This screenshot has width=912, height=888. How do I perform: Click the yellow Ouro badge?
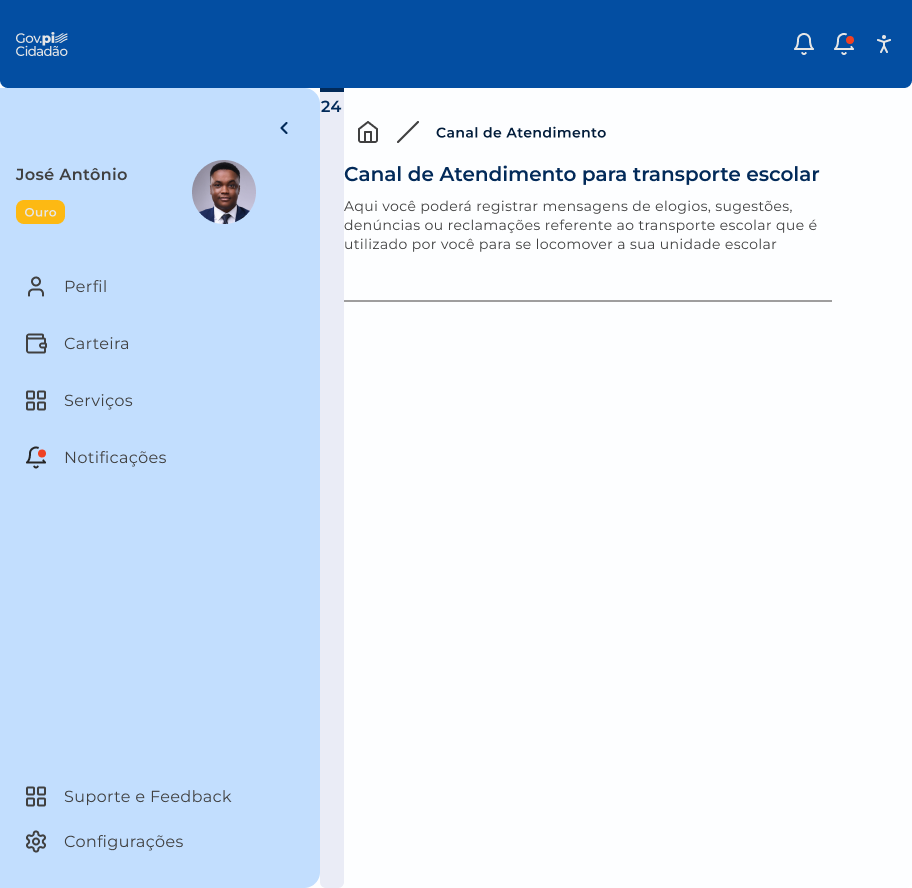(40, 212)
